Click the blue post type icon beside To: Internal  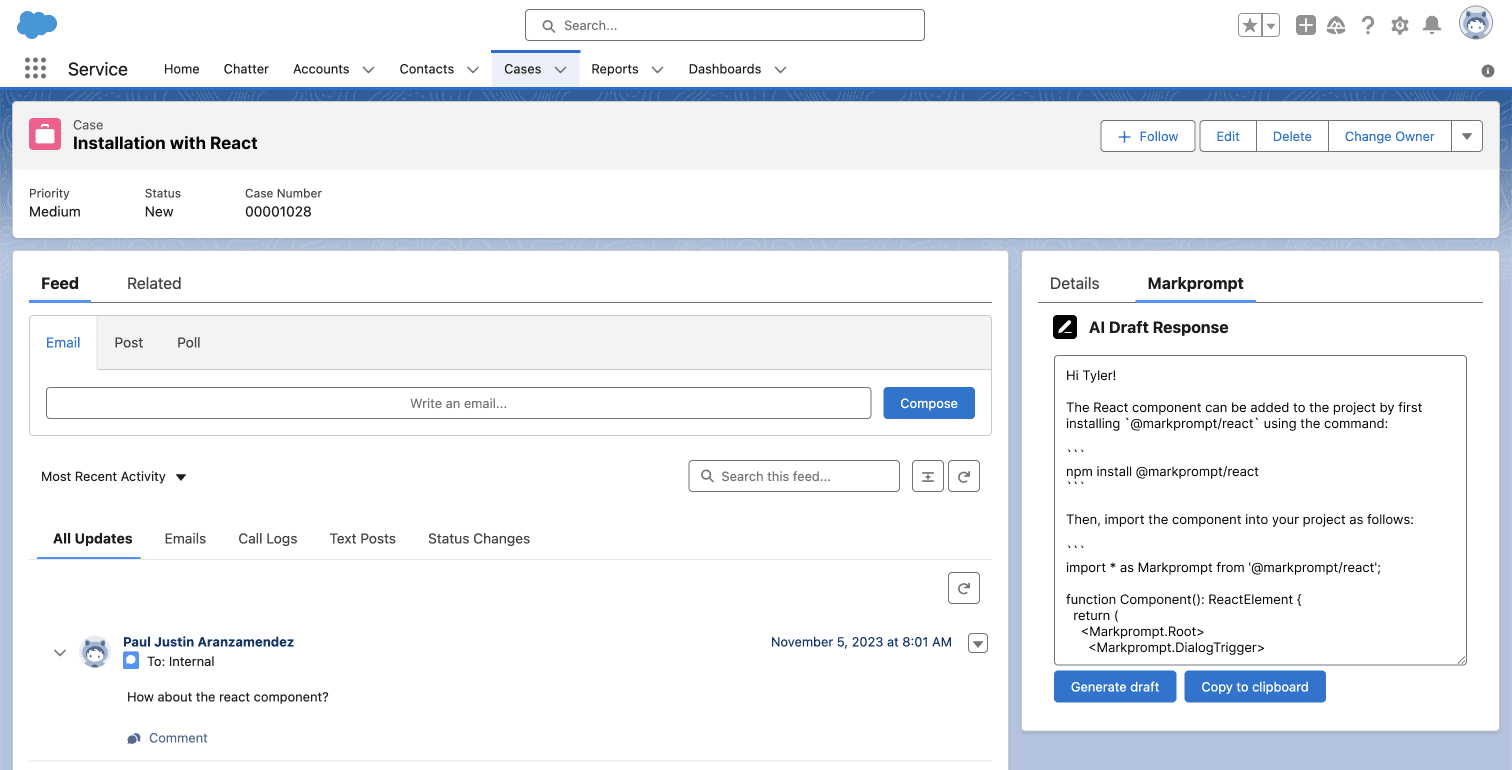[x=131, y=661]
